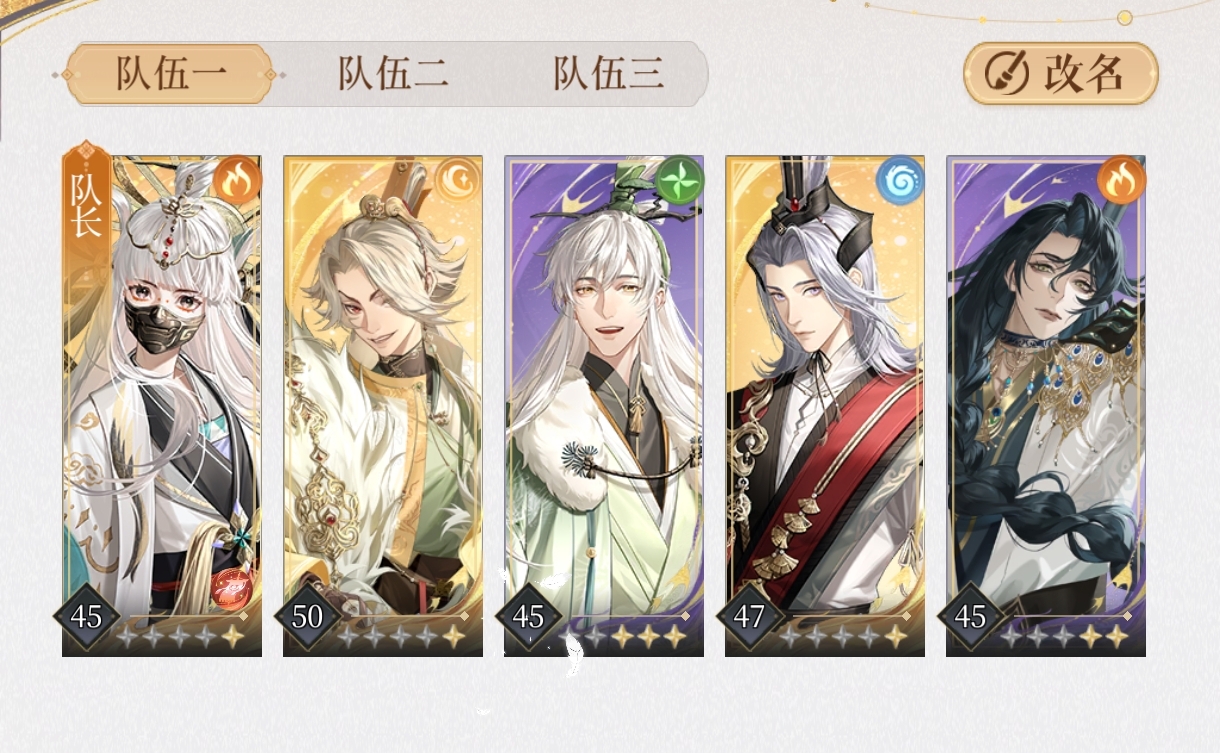Click the blue water swirl element icon
The height and width of the screenshot is (753, 1220).
tap(900, 180)
